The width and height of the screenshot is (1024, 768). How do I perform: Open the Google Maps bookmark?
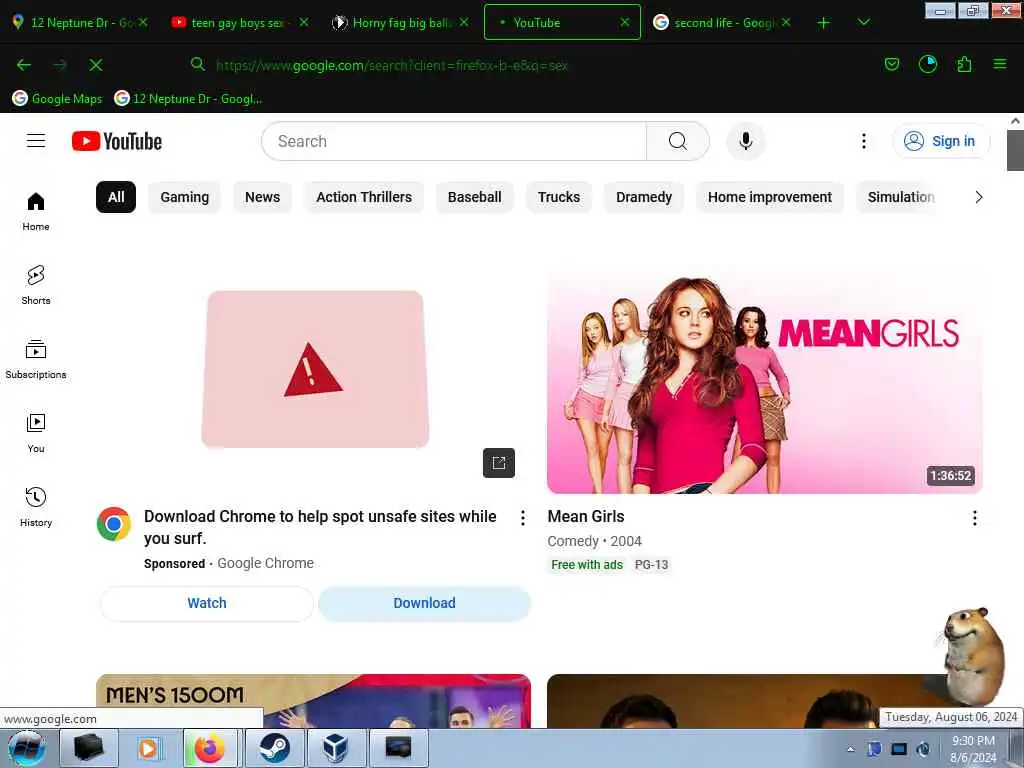pos(57,99)
